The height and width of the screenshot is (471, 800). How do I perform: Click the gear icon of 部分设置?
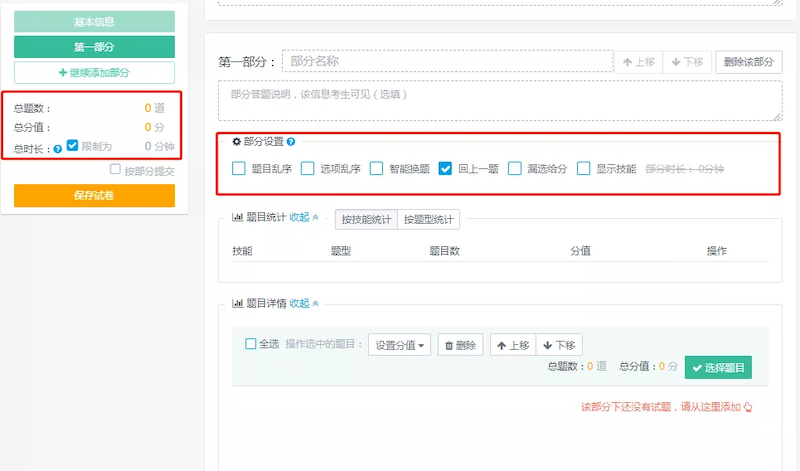[x=237, y=141]
